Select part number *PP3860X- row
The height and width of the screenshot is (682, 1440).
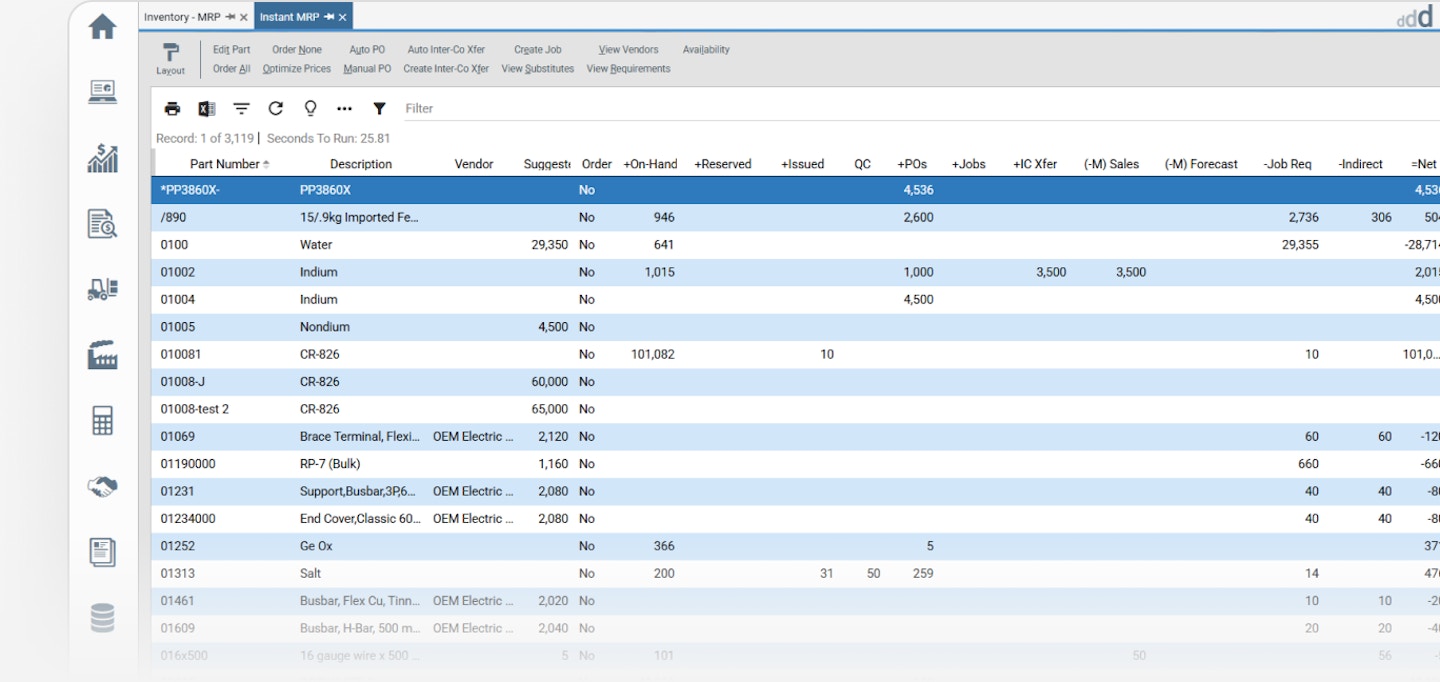tap(796, 190)
